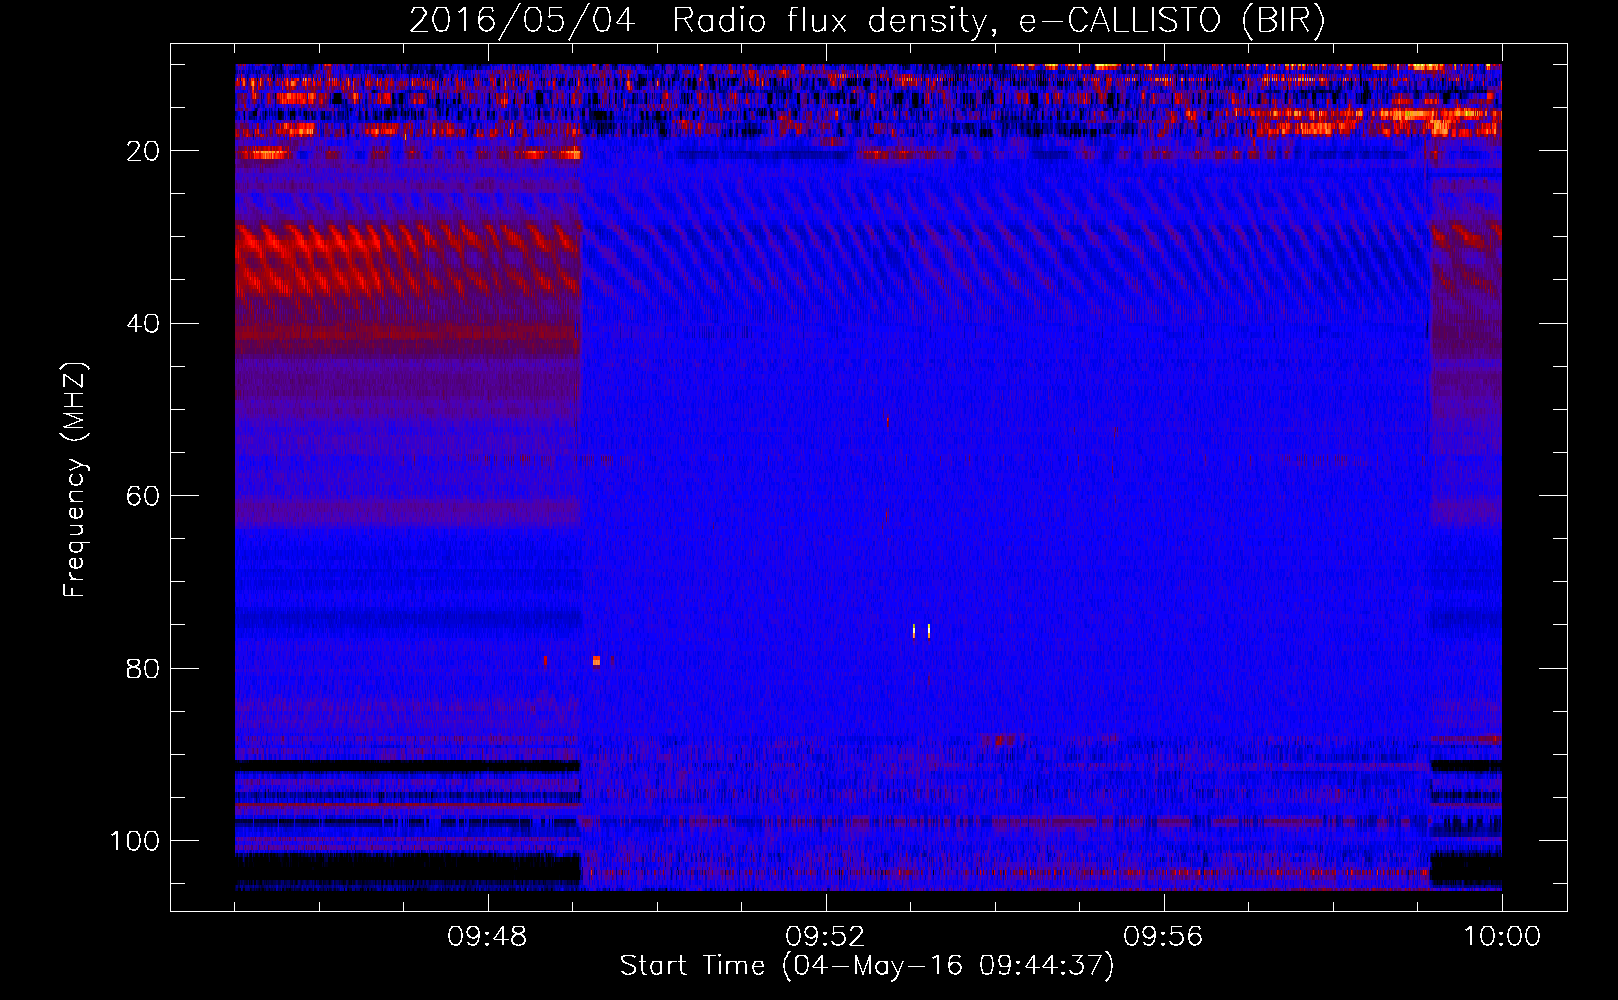Click the 10:00 time tick label

[1501, 937]
